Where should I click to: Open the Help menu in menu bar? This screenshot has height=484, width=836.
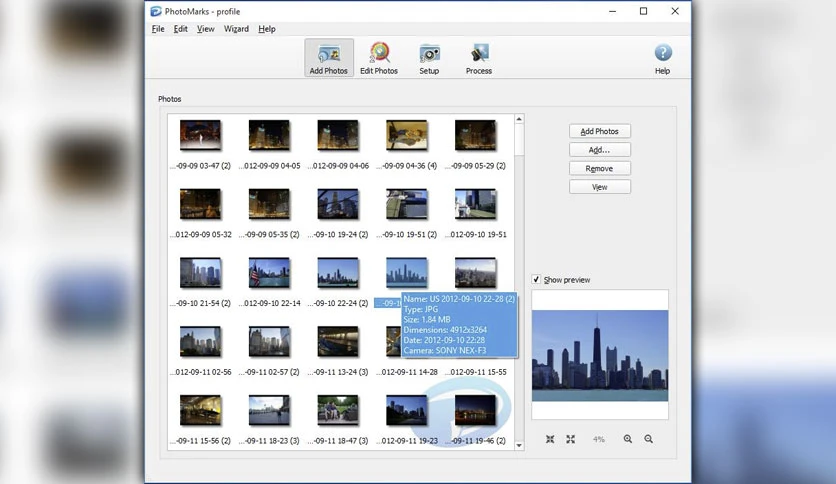point(267,29)
